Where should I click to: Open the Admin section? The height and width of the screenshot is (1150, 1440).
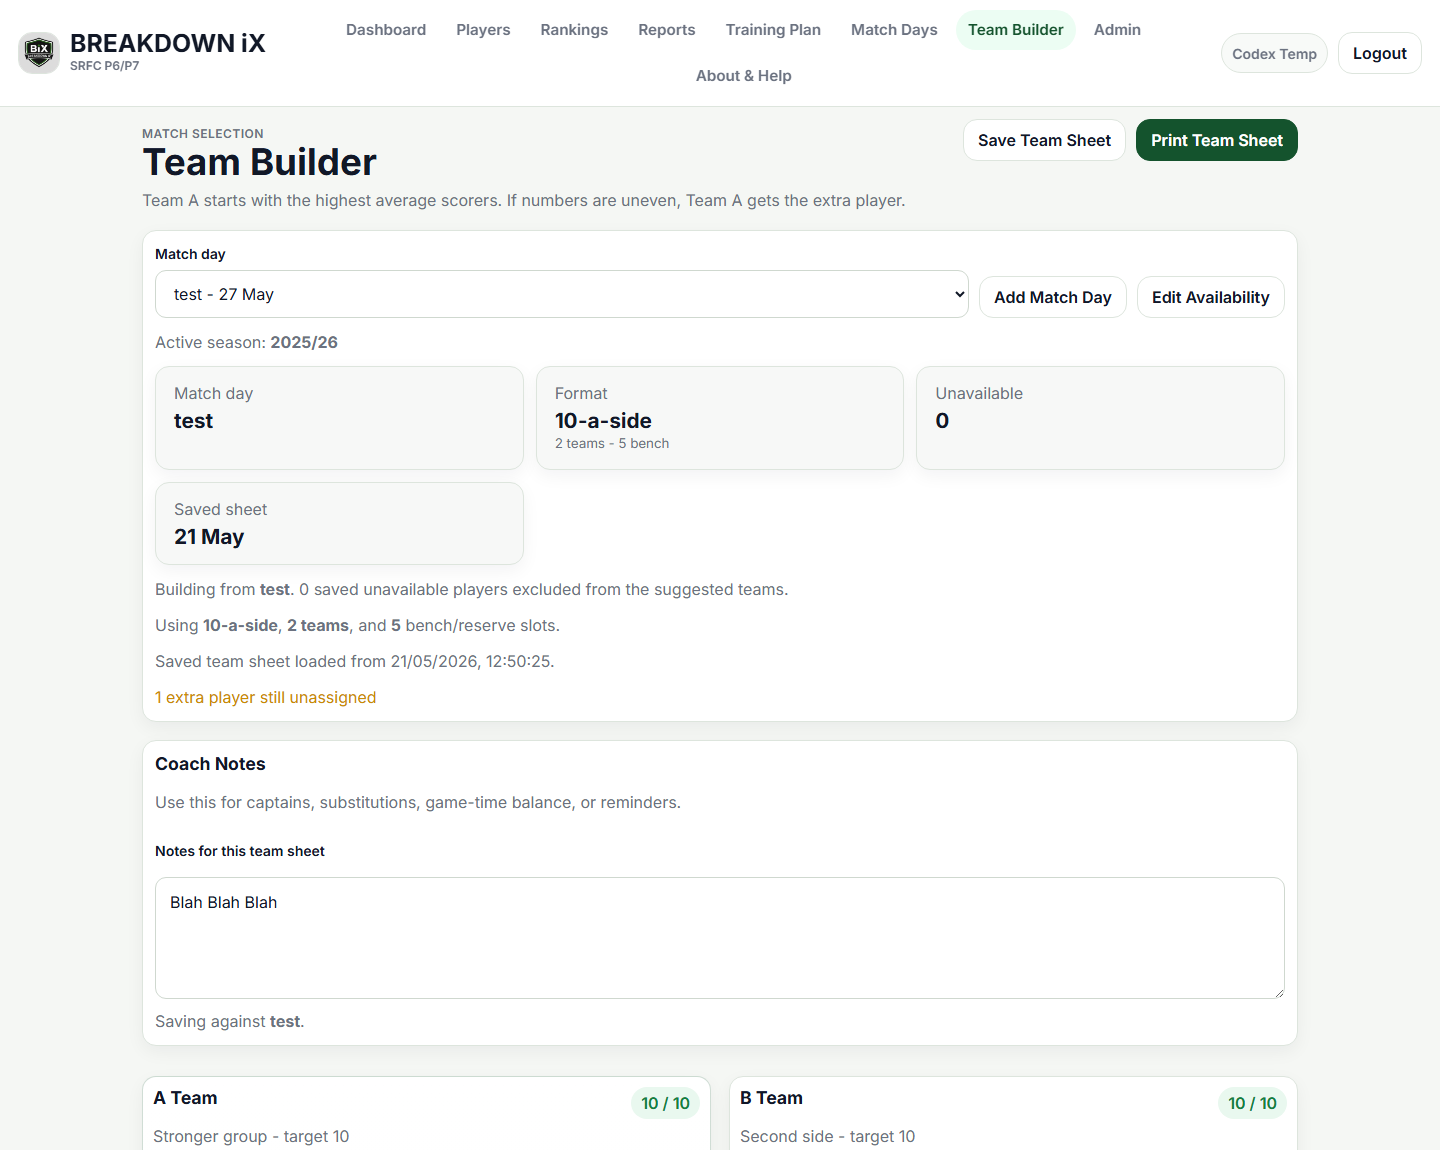[x=1117, y=30]
